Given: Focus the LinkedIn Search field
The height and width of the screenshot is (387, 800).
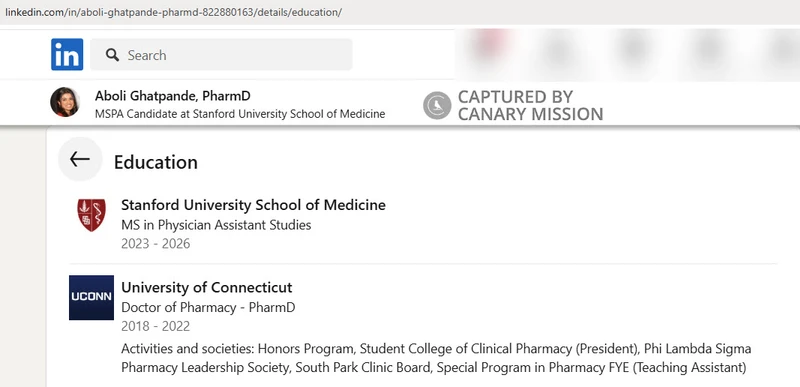Looking at the screenshot, I should pyautogui.click(x=221, y=55).
